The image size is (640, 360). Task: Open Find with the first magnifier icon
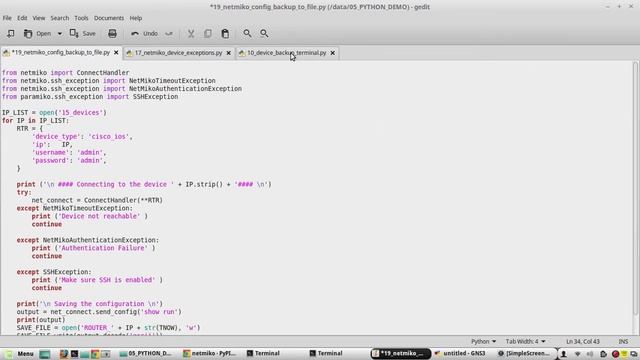[x=247, y=33]
